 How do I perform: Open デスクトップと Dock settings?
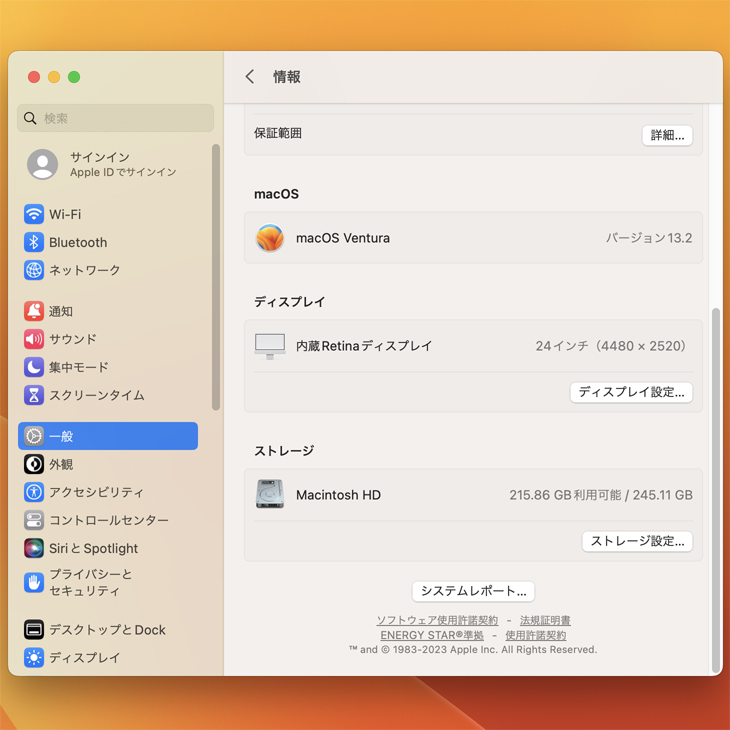[x=107, y=630]
